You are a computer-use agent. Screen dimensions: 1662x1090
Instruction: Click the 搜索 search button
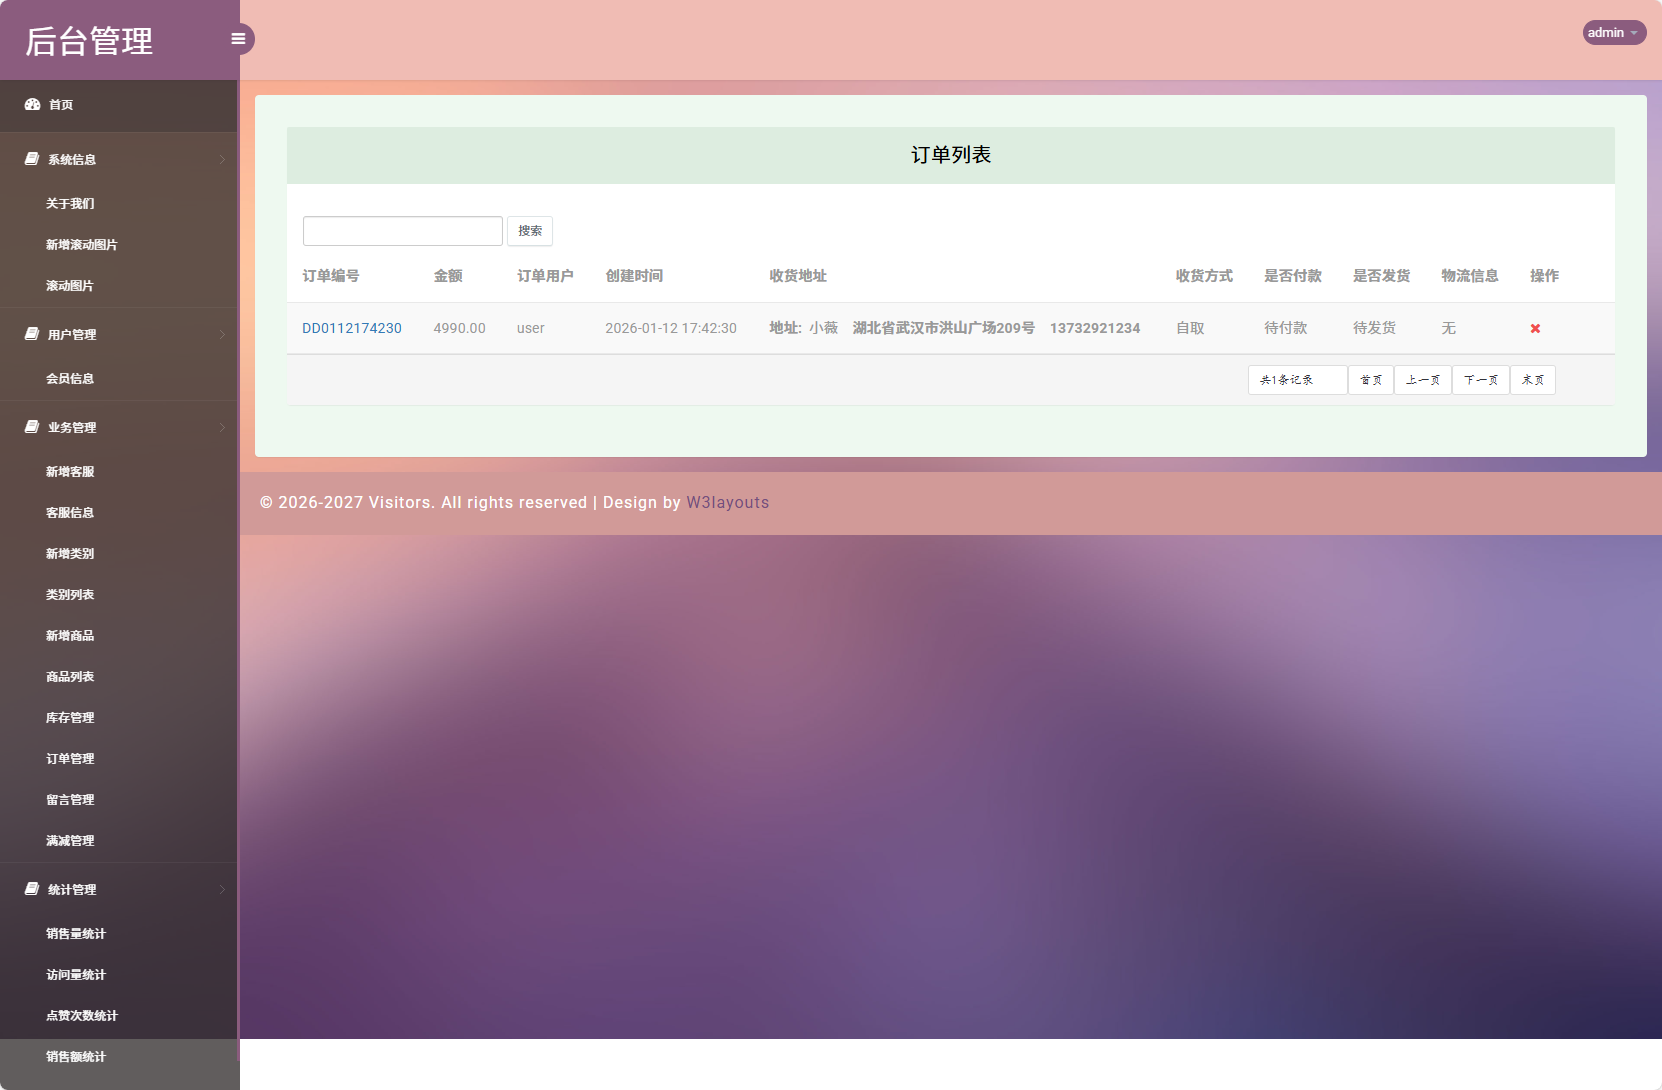click(530, 231)
